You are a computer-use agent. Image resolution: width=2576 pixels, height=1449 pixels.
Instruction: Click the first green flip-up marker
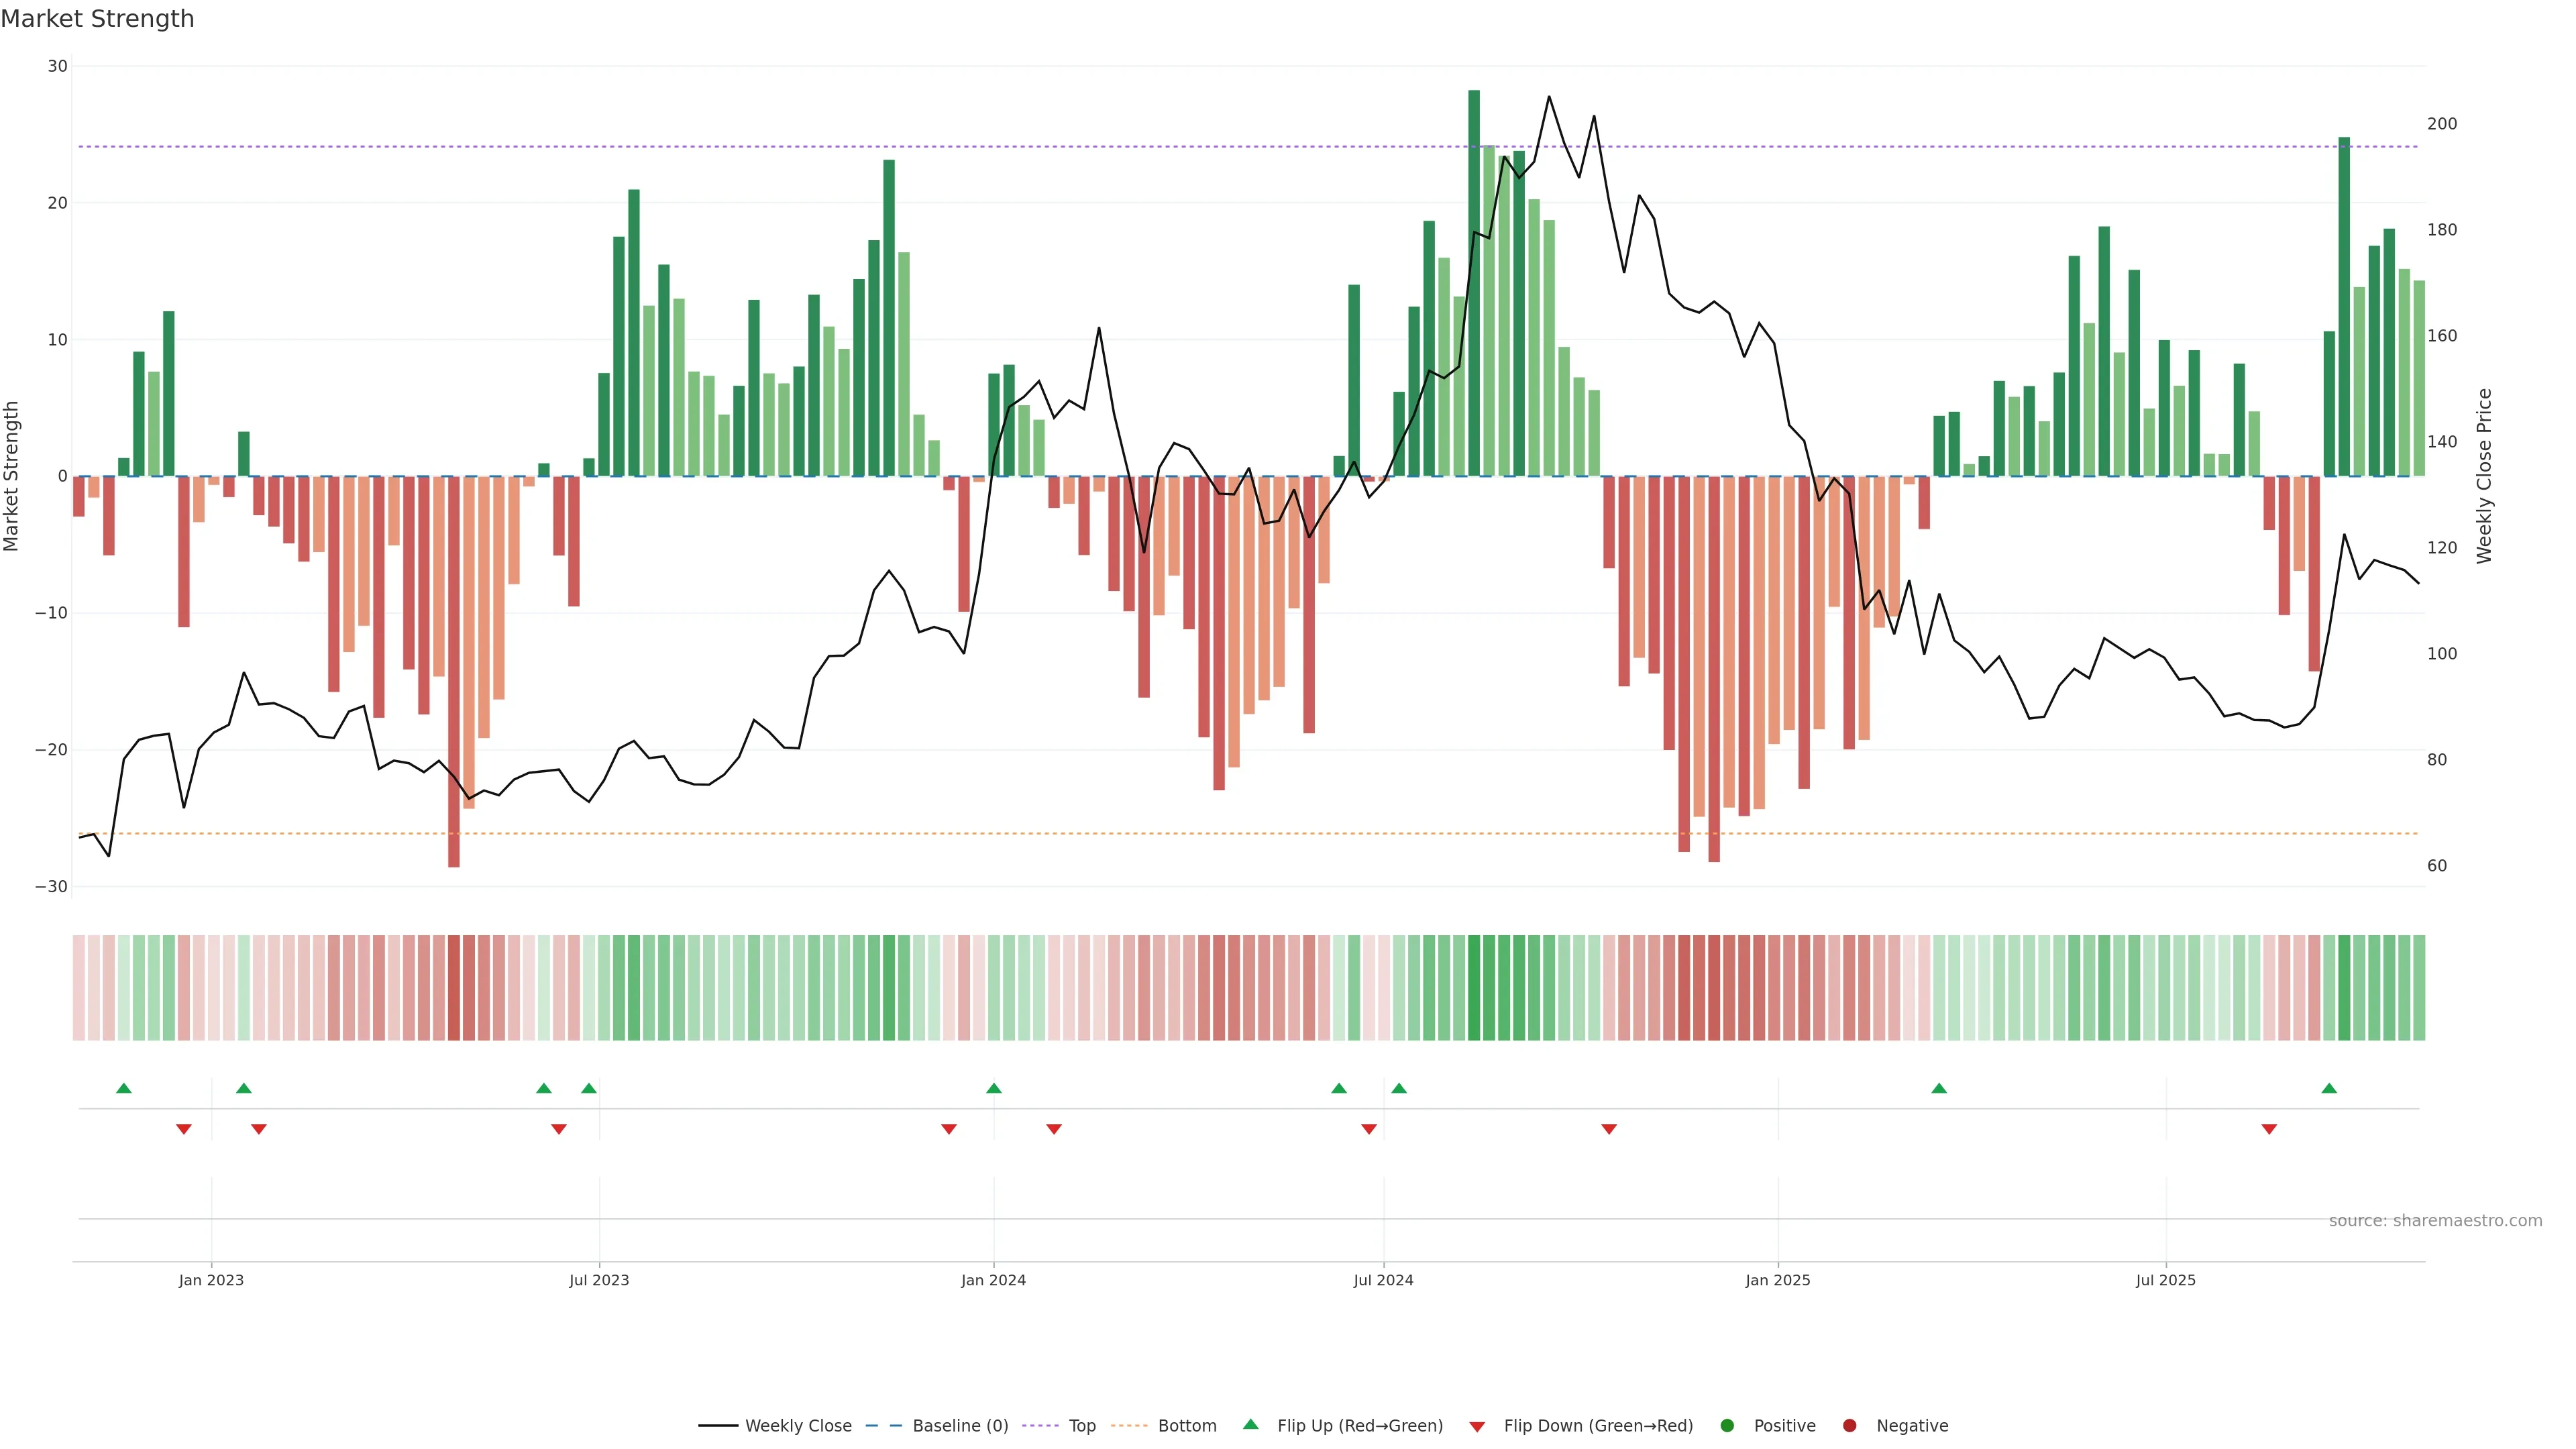pyautogui.click(x=124, y=1088)
